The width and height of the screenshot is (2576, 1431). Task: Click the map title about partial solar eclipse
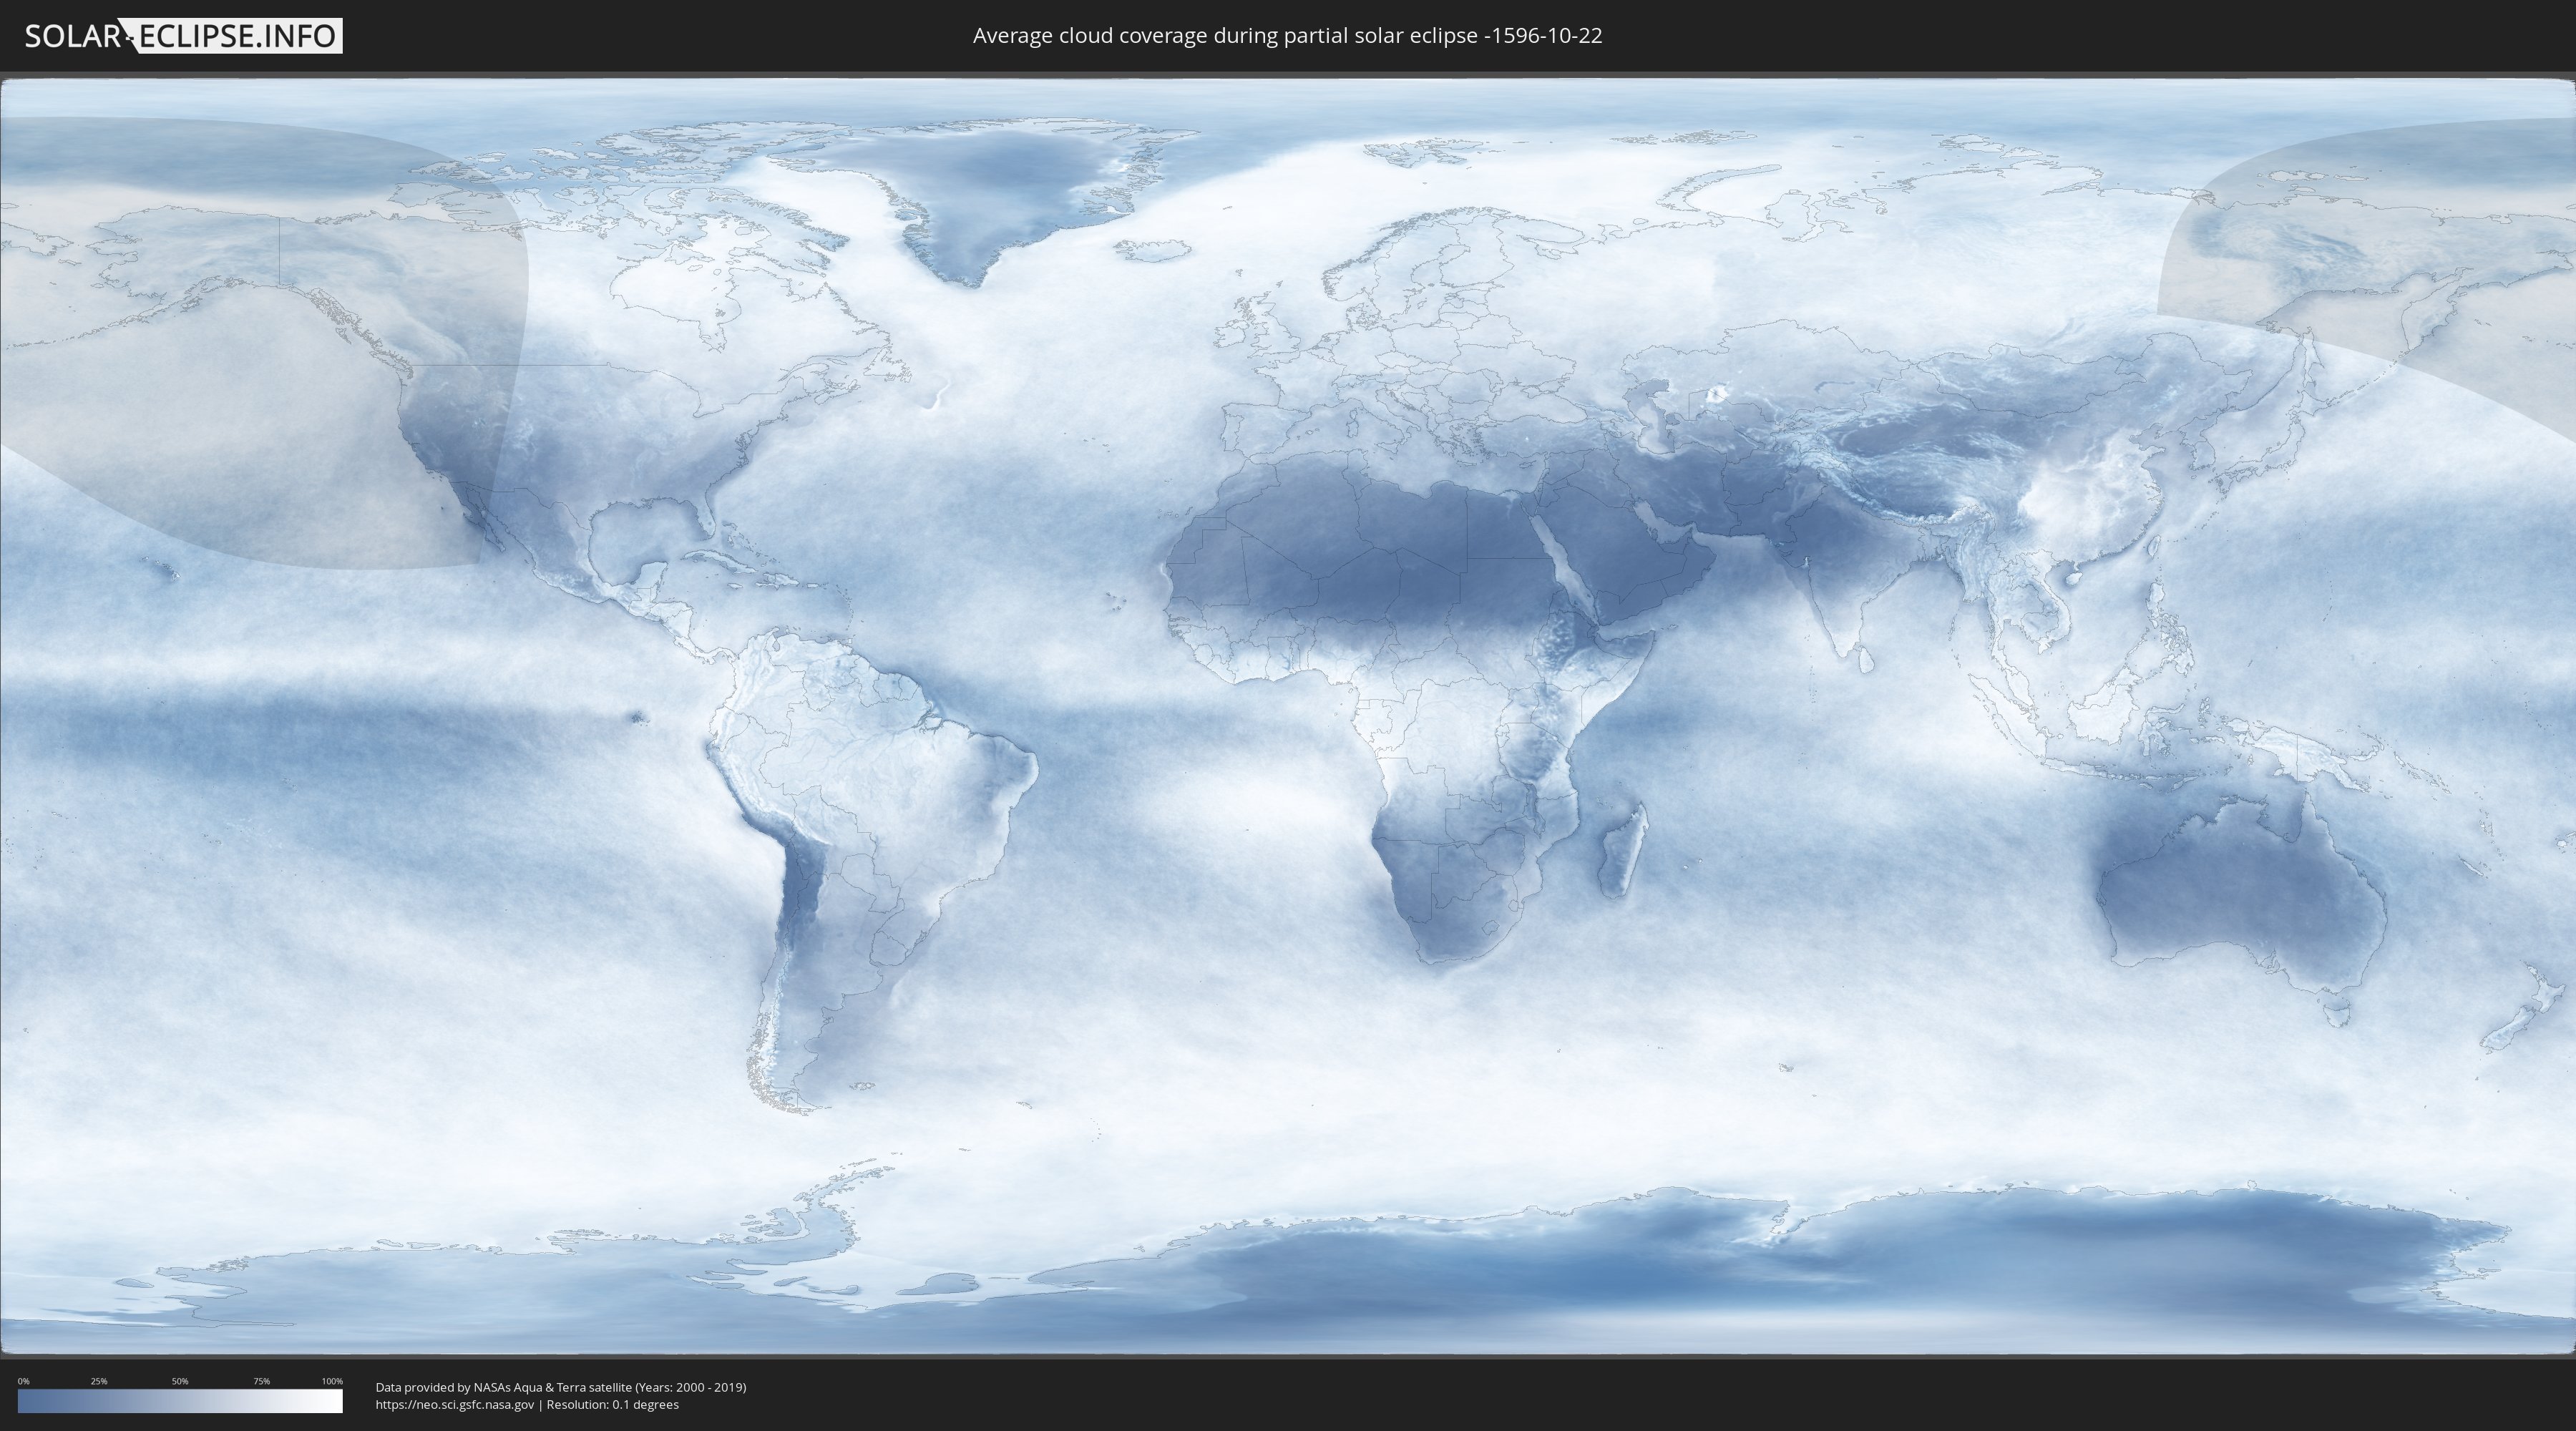[x=1287, y=36]
